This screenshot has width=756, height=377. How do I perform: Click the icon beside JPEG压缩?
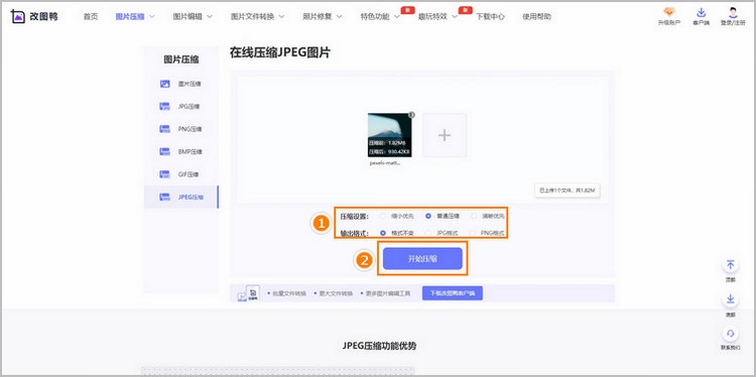tap(165, 197)
